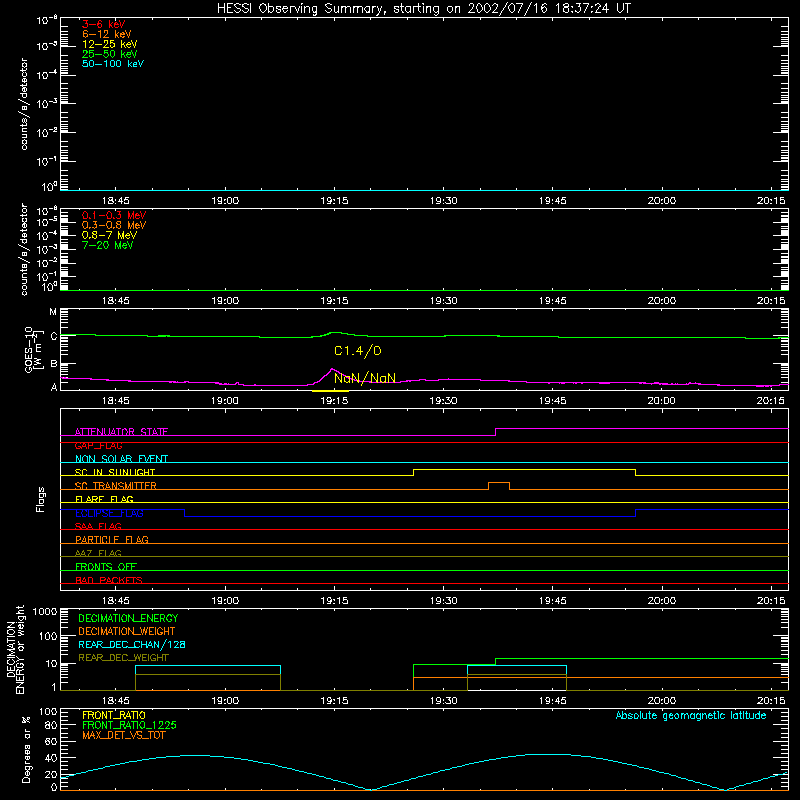Click the Degrees or % axis label
This screenshot has width=800, height=800.
coord(26,749)
